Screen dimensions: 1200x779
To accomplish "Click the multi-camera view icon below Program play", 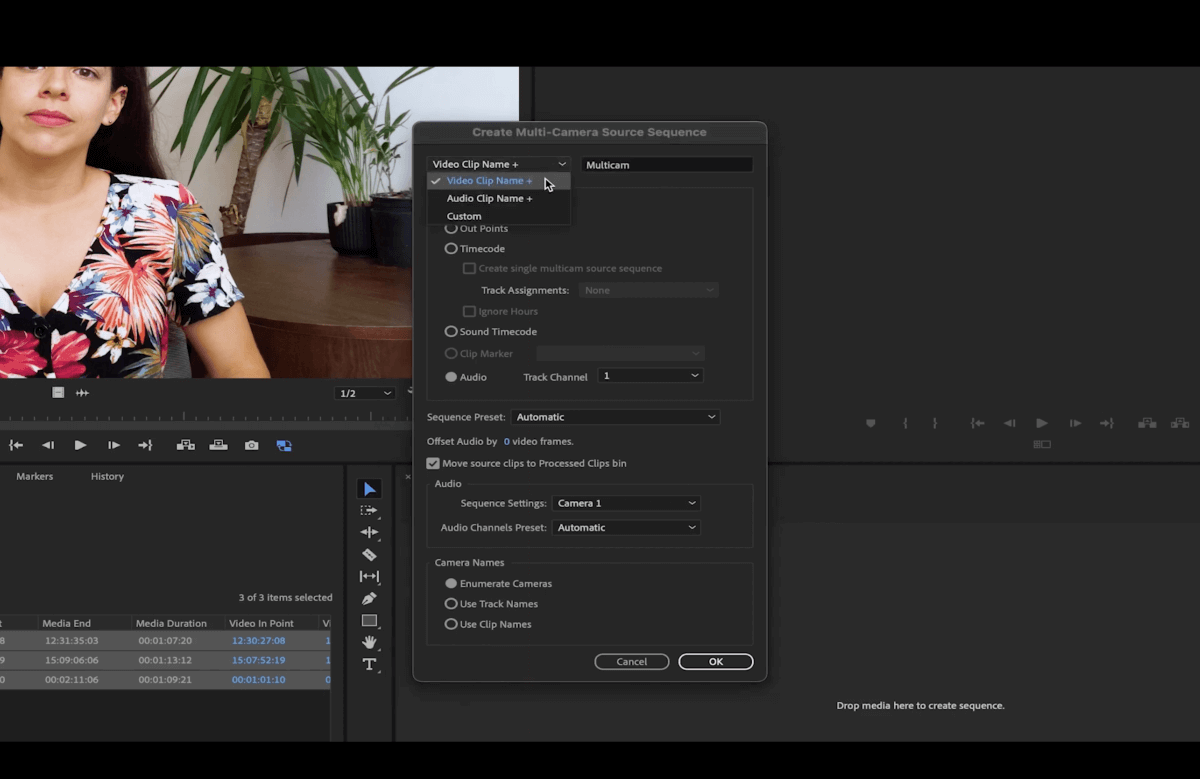I will [x=1042, y=444].
